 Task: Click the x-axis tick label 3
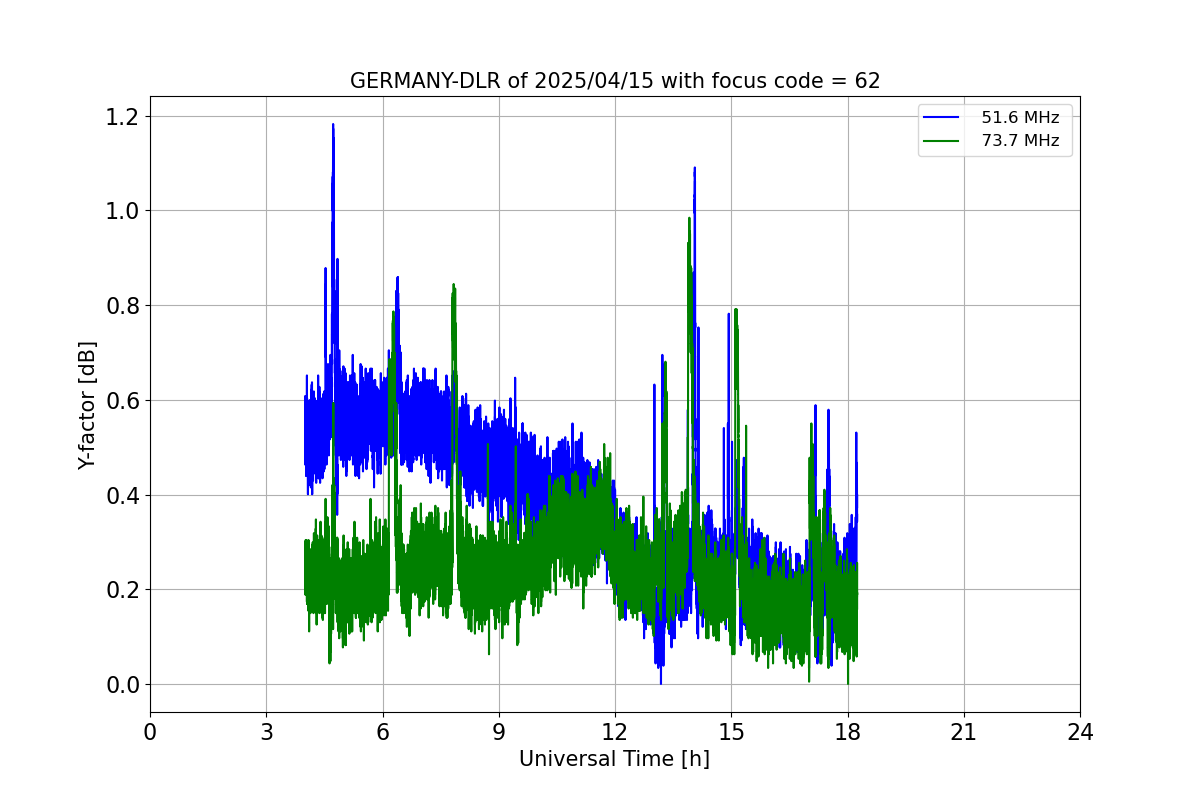[x=266, y=732]
